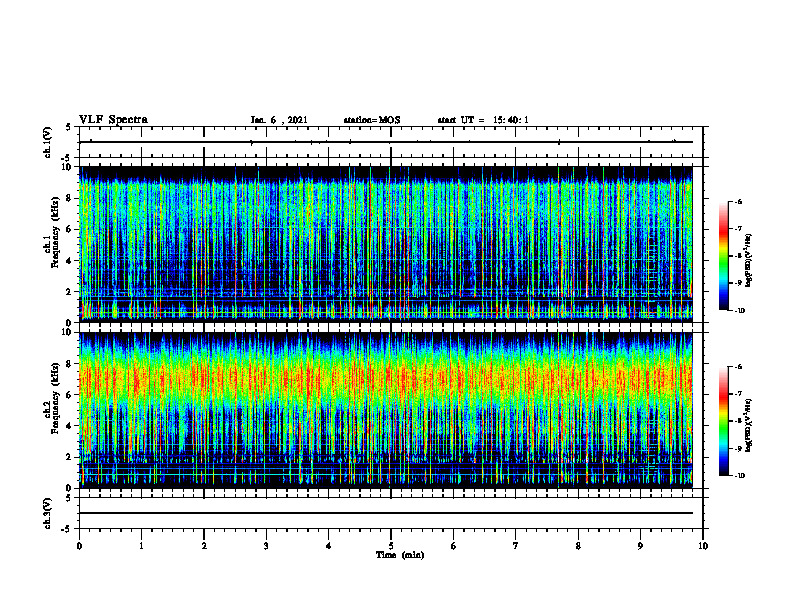Click the ch.1 voltage waveform trace
Viewport: 792px width, 612px height.
coord(386,142)
